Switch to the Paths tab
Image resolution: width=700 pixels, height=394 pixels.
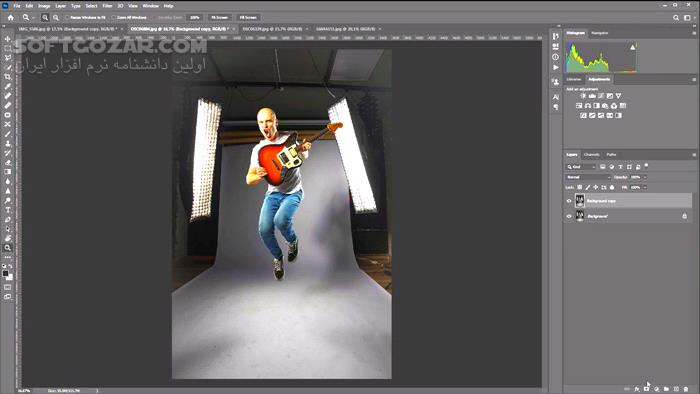(611, 154)
